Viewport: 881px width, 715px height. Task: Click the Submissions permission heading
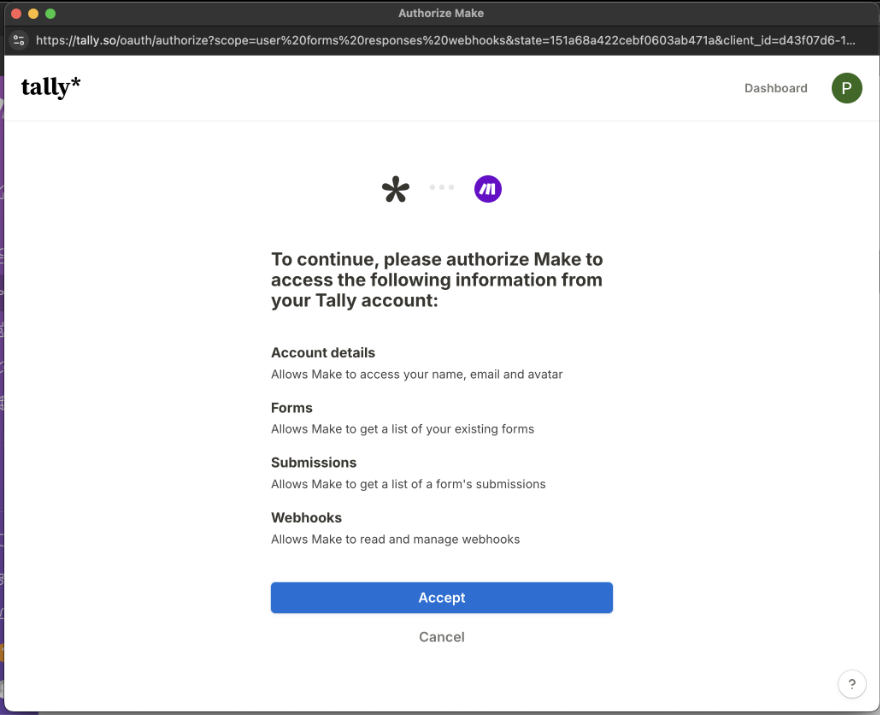pyautogui.click(x=314, y=463)
